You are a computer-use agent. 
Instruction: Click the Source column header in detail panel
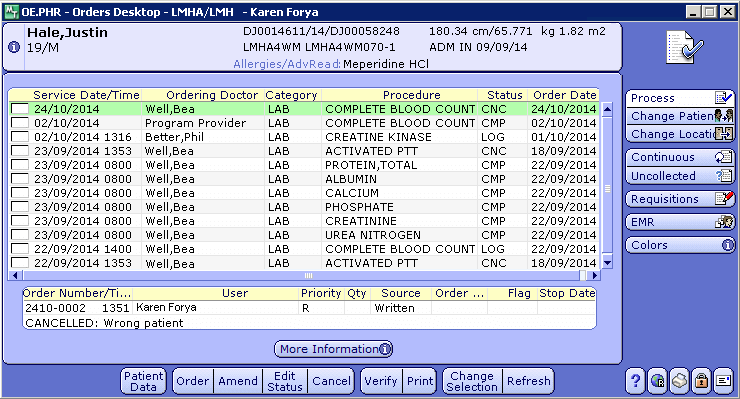(401, 293)
